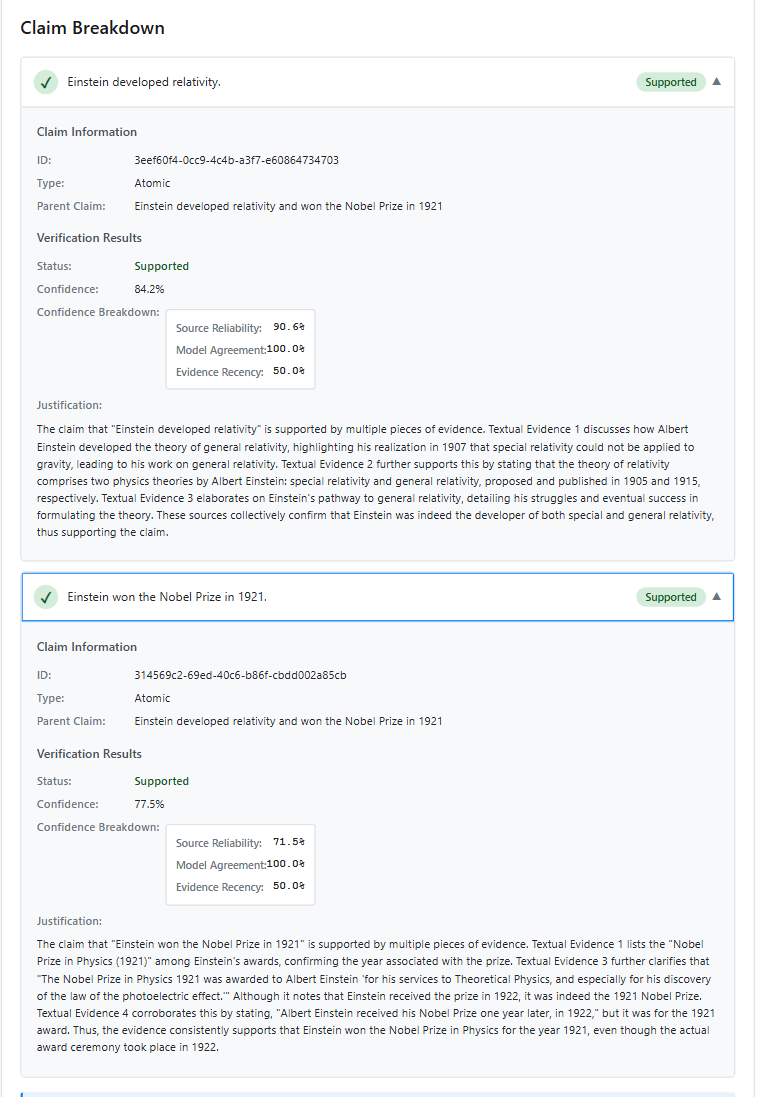Click the parent claim text in first card
This screenshot has height=1097, width=770.
[x=289, y=206]
